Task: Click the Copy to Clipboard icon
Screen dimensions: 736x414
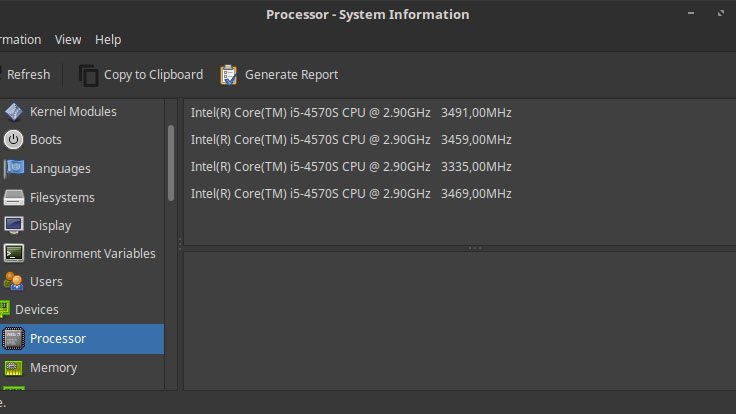Action: tap(88, 75)
